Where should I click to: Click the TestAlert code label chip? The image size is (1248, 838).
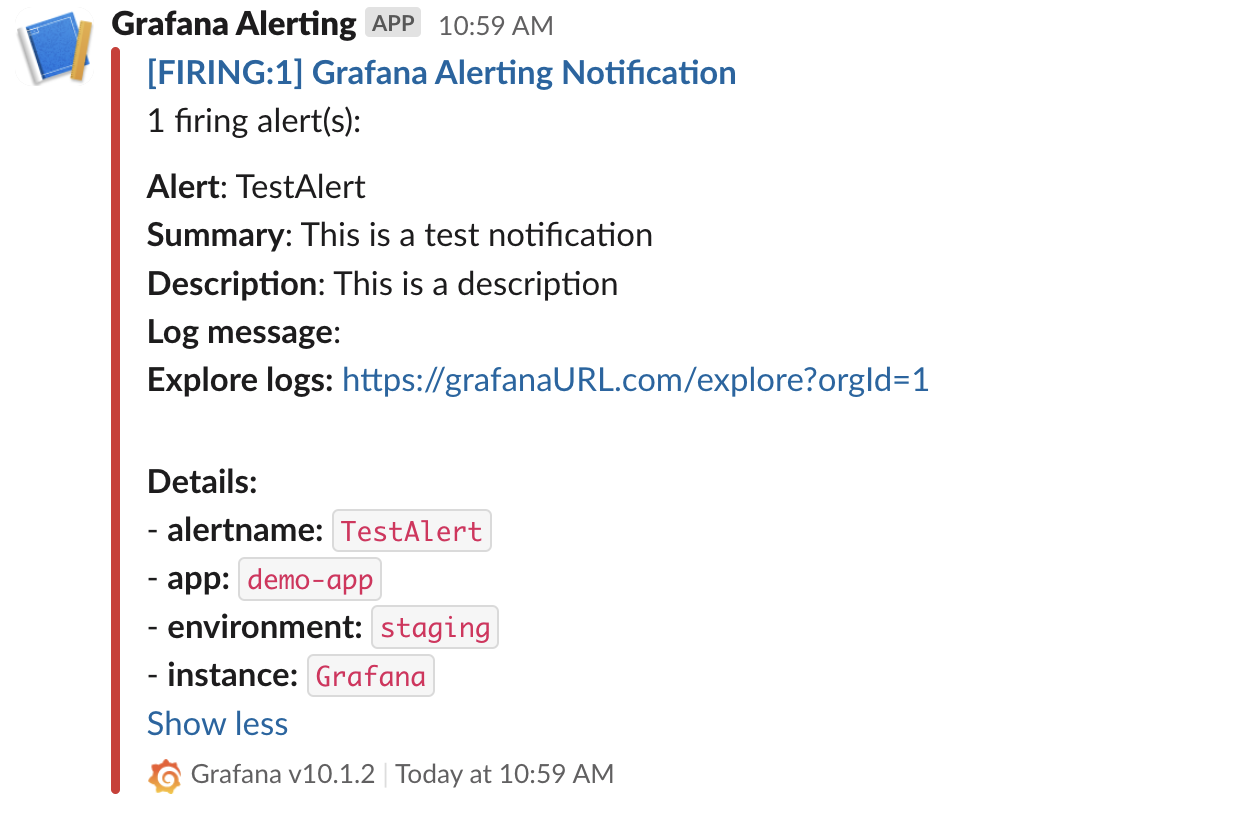411,531
